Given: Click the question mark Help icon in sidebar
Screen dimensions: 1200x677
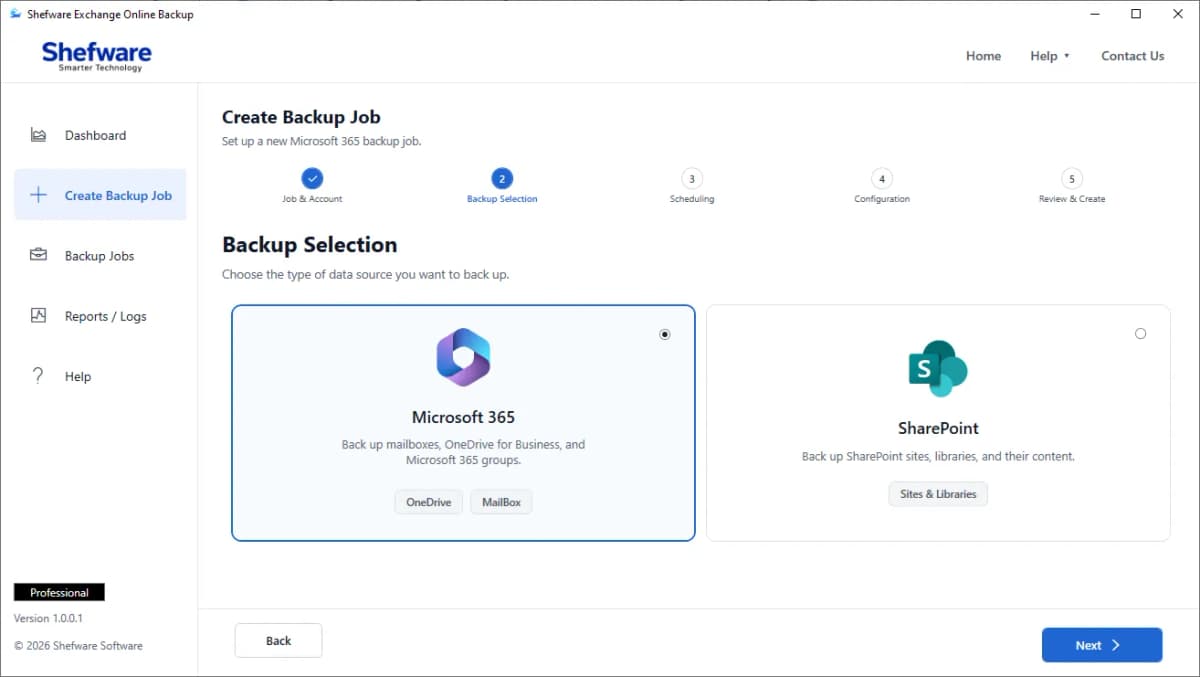Looking at the screenshot, I should click(x=38, y=376).
